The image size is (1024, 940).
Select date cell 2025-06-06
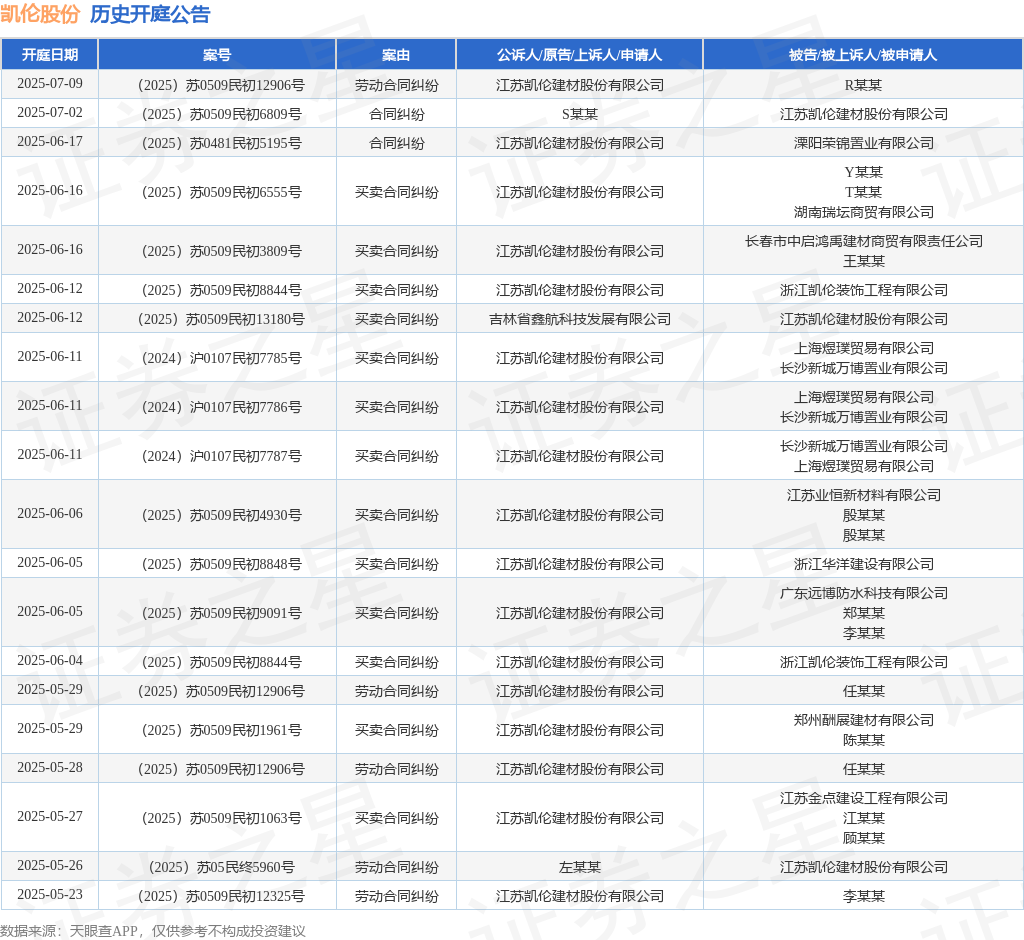pyautogui.click(x=50, y=513)
